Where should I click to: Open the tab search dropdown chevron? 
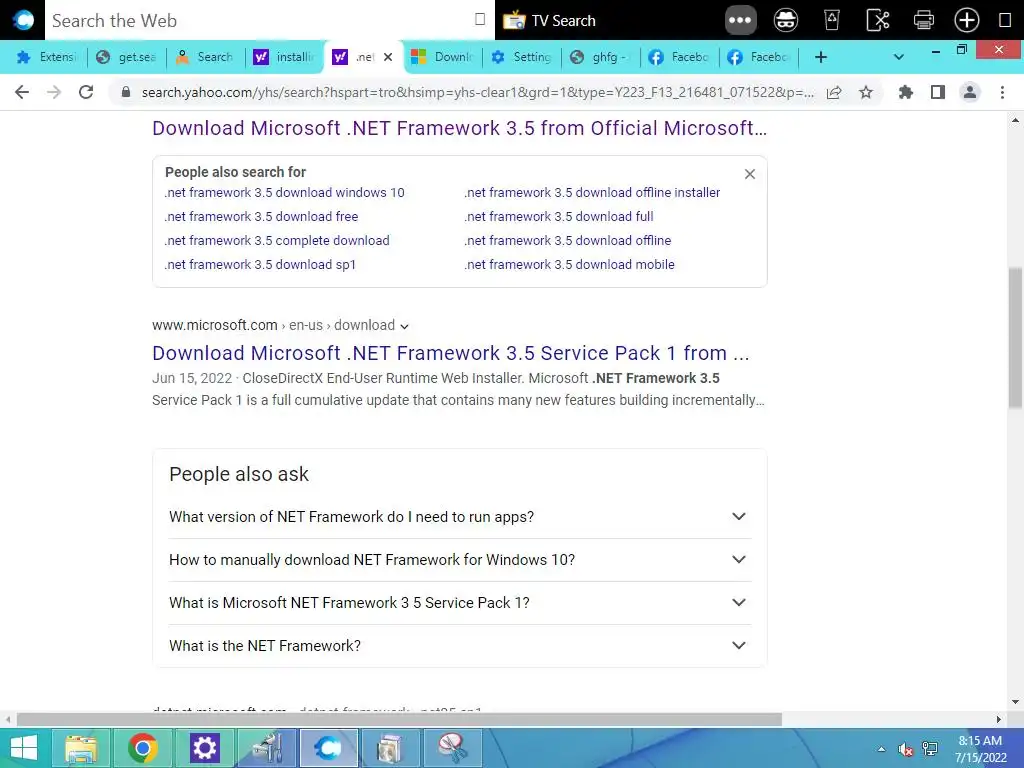[899, 57]
